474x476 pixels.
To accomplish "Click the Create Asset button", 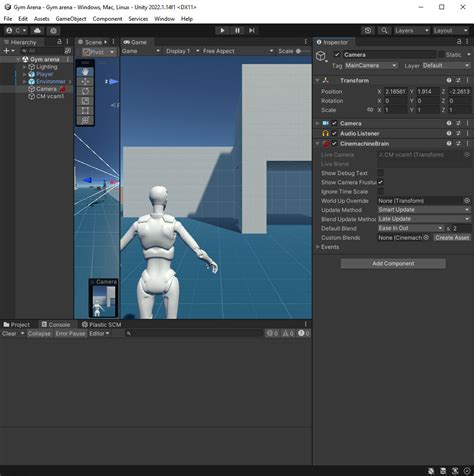I will 452,238.
